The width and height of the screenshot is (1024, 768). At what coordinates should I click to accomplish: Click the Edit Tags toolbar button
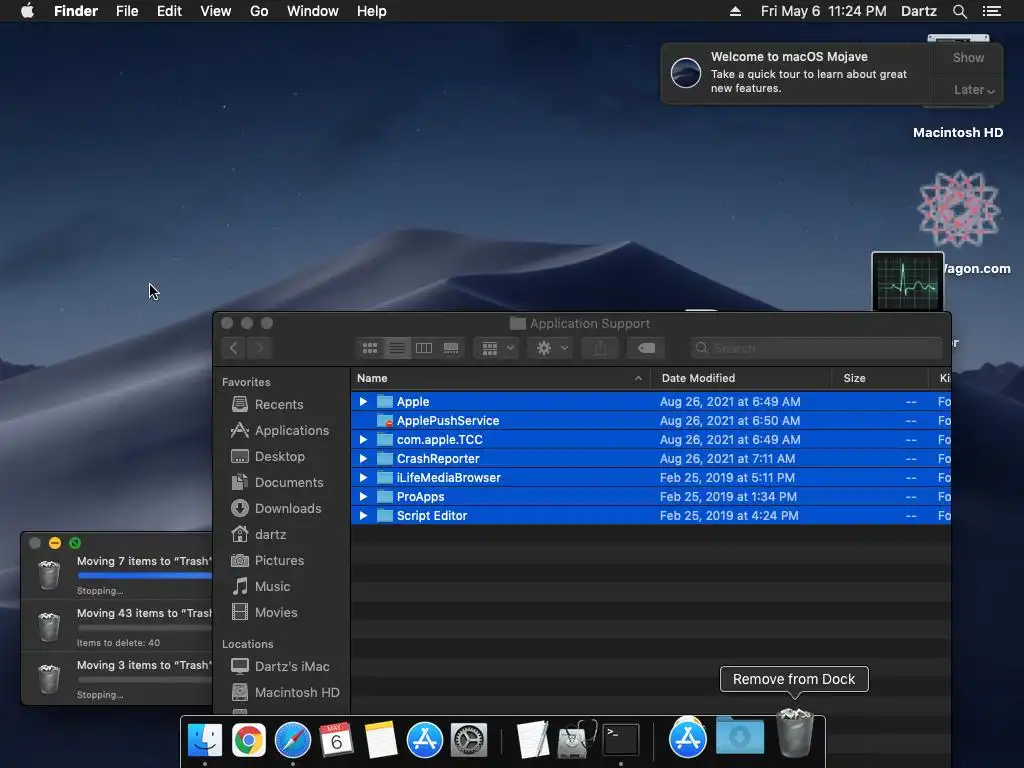646,348
